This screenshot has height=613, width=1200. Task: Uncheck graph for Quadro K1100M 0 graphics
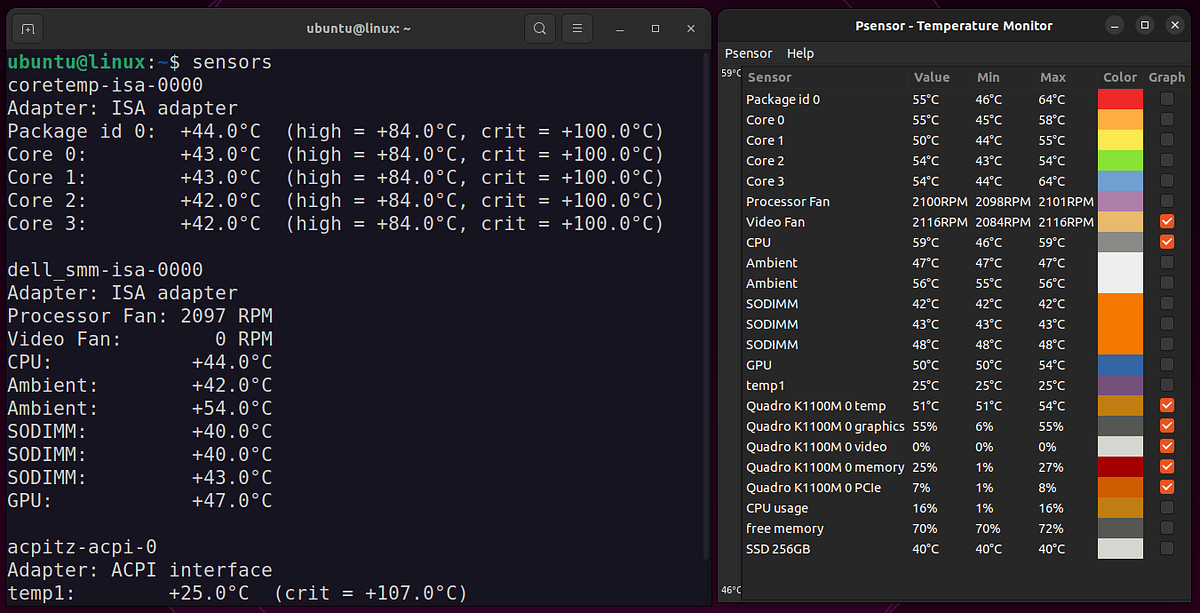pyautogui.click(x=1166, y=426)
